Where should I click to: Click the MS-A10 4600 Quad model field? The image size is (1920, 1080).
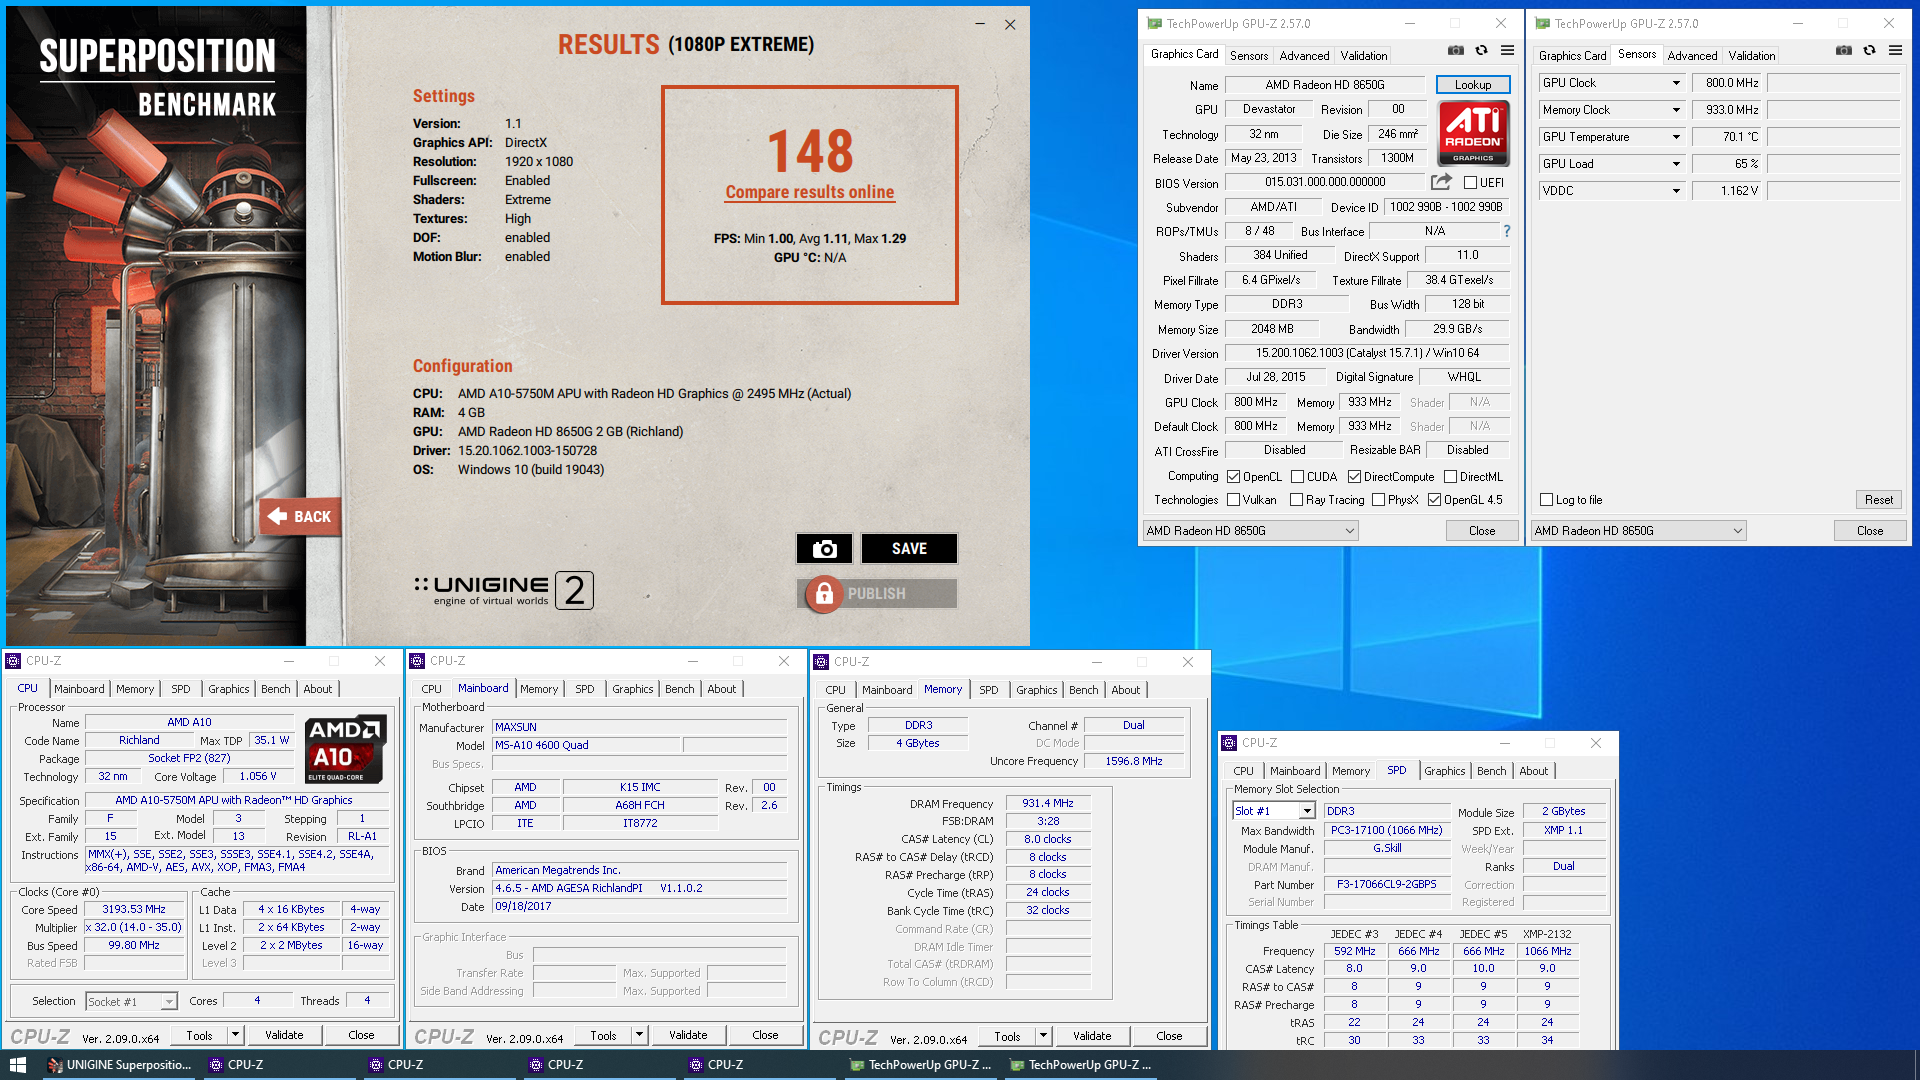pyautogui.click(x=586, y=745)
